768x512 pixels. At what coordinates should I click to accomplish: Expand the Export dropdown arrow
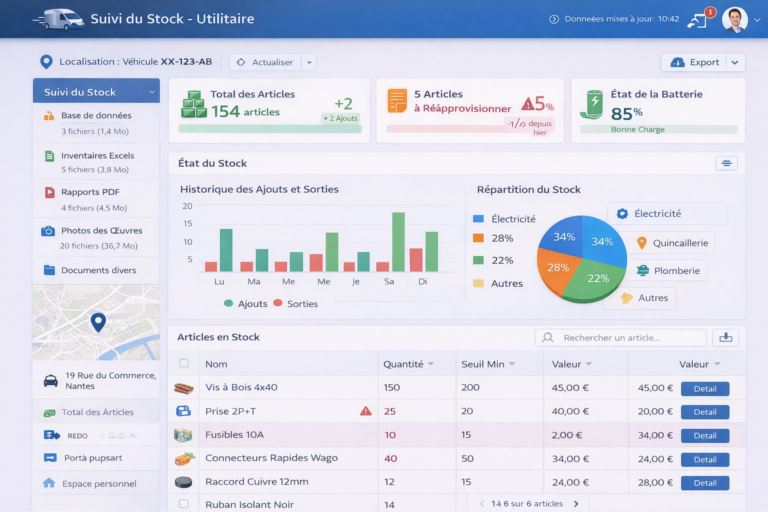[x=735, y=62]
